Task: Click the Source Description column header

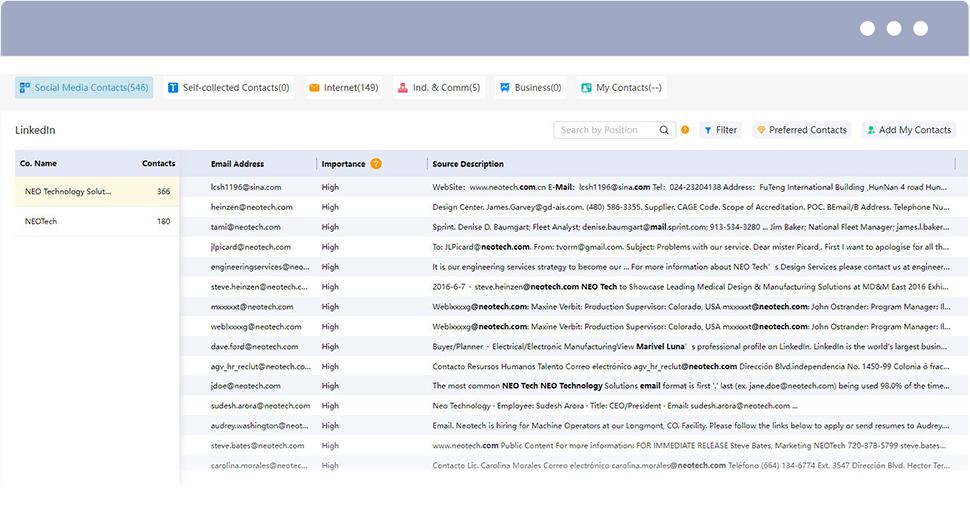Action: (468, 164)
